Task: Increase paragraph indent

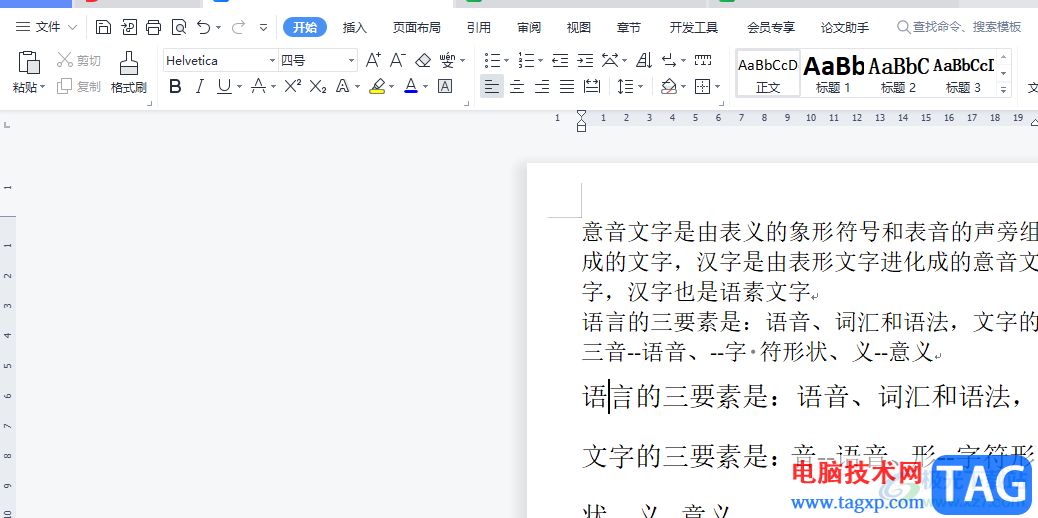Action: tap(585, 61)
